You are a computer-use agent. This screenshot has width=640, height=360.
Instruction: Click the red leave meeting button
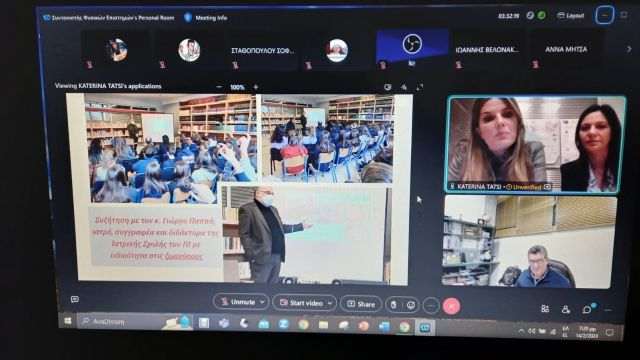click(x=451, y=306)
